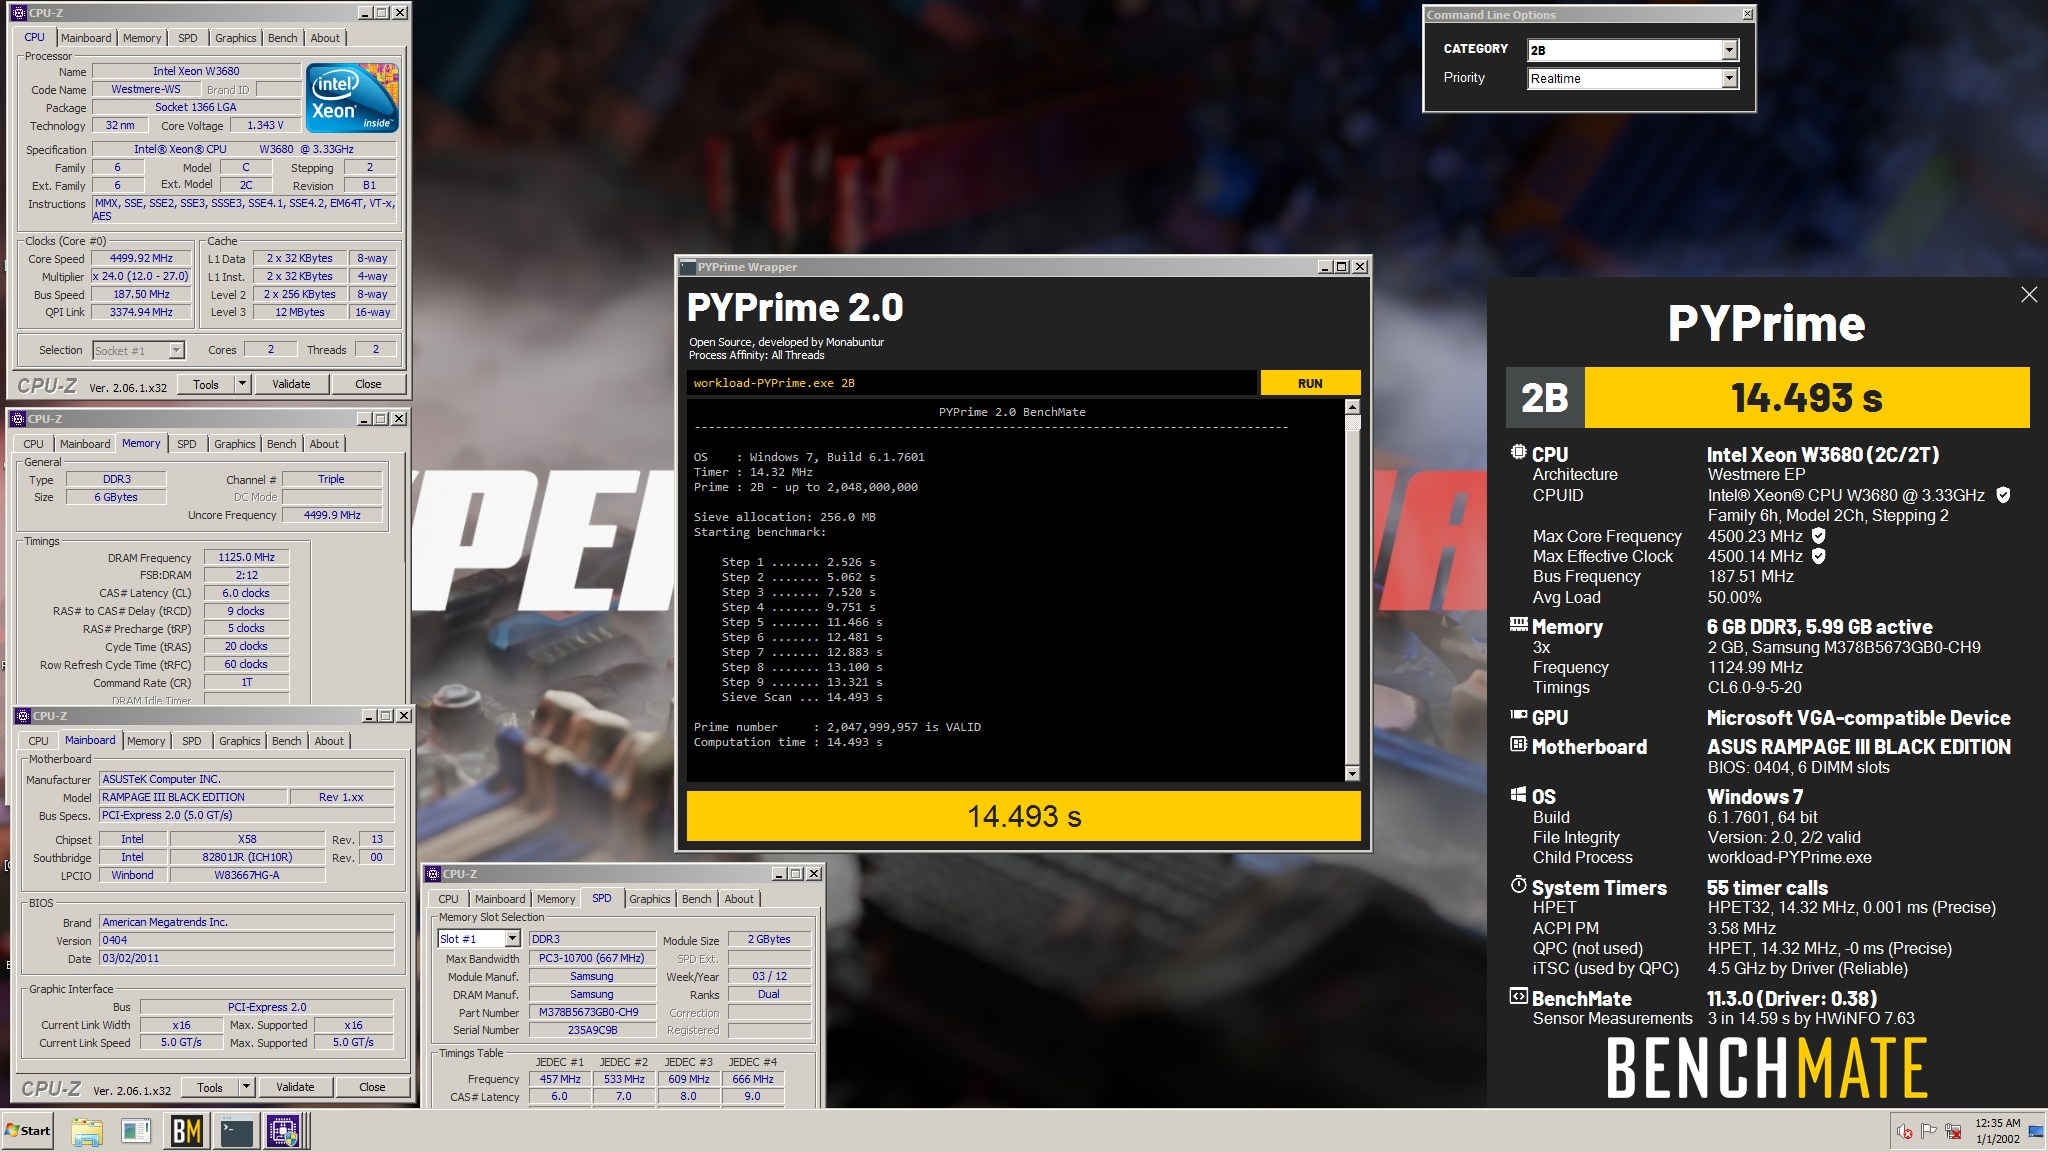The height and width of the screenshot is (1152, 2048).
Task: Open the Action Center flag tray icon
Action: tap(1928, 1132)
